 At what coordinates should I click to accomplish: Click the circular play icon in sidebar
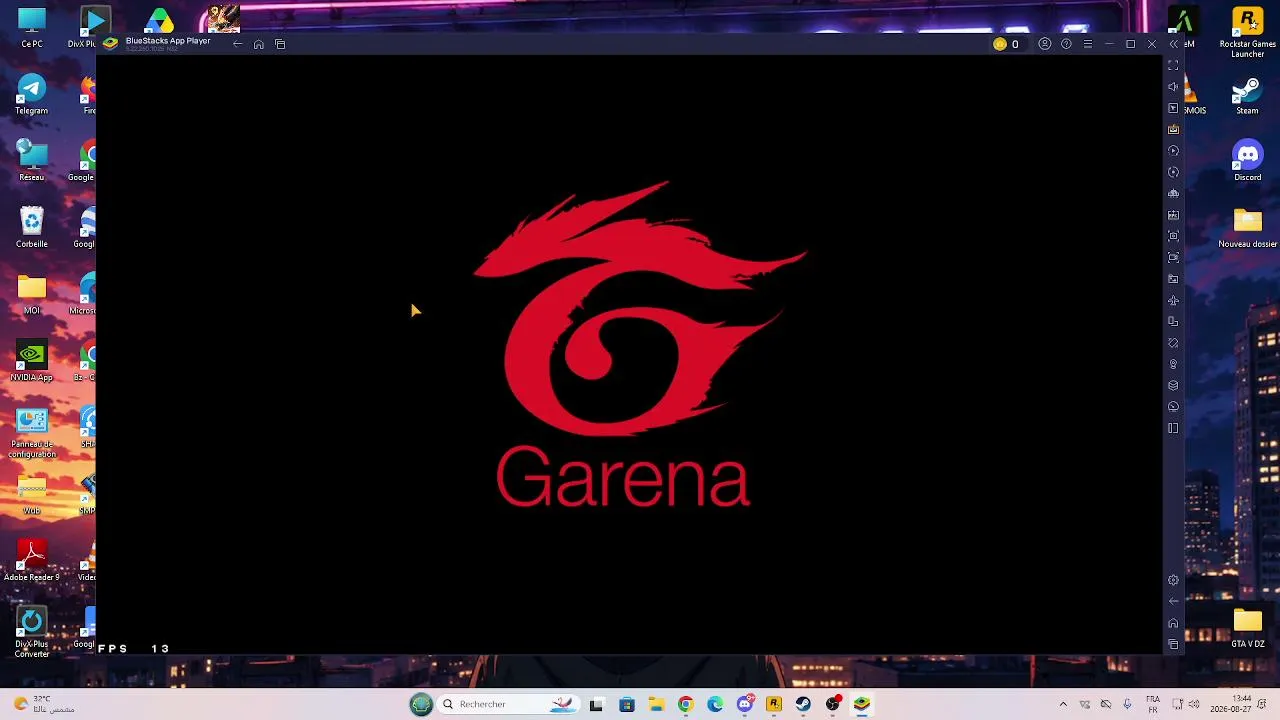[x=1174, y=151]
